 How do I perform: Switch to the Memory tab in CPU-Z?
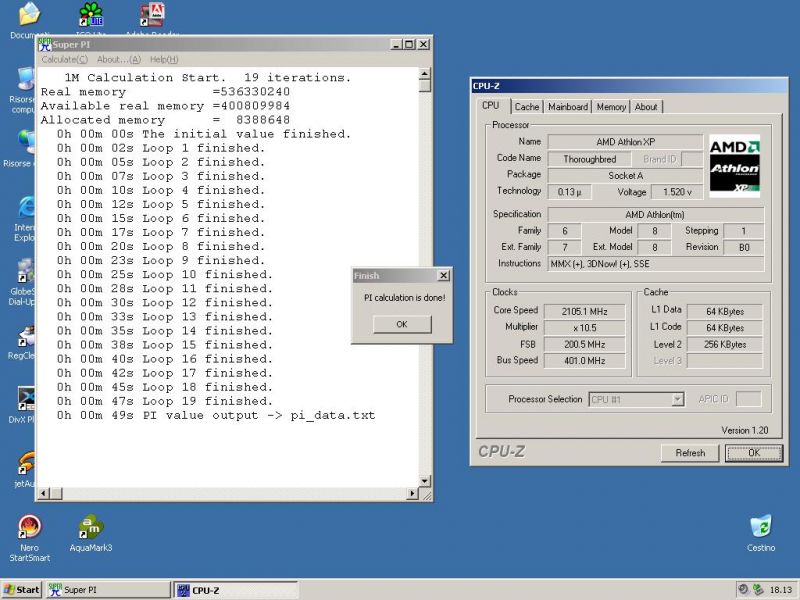pos(611,107)
